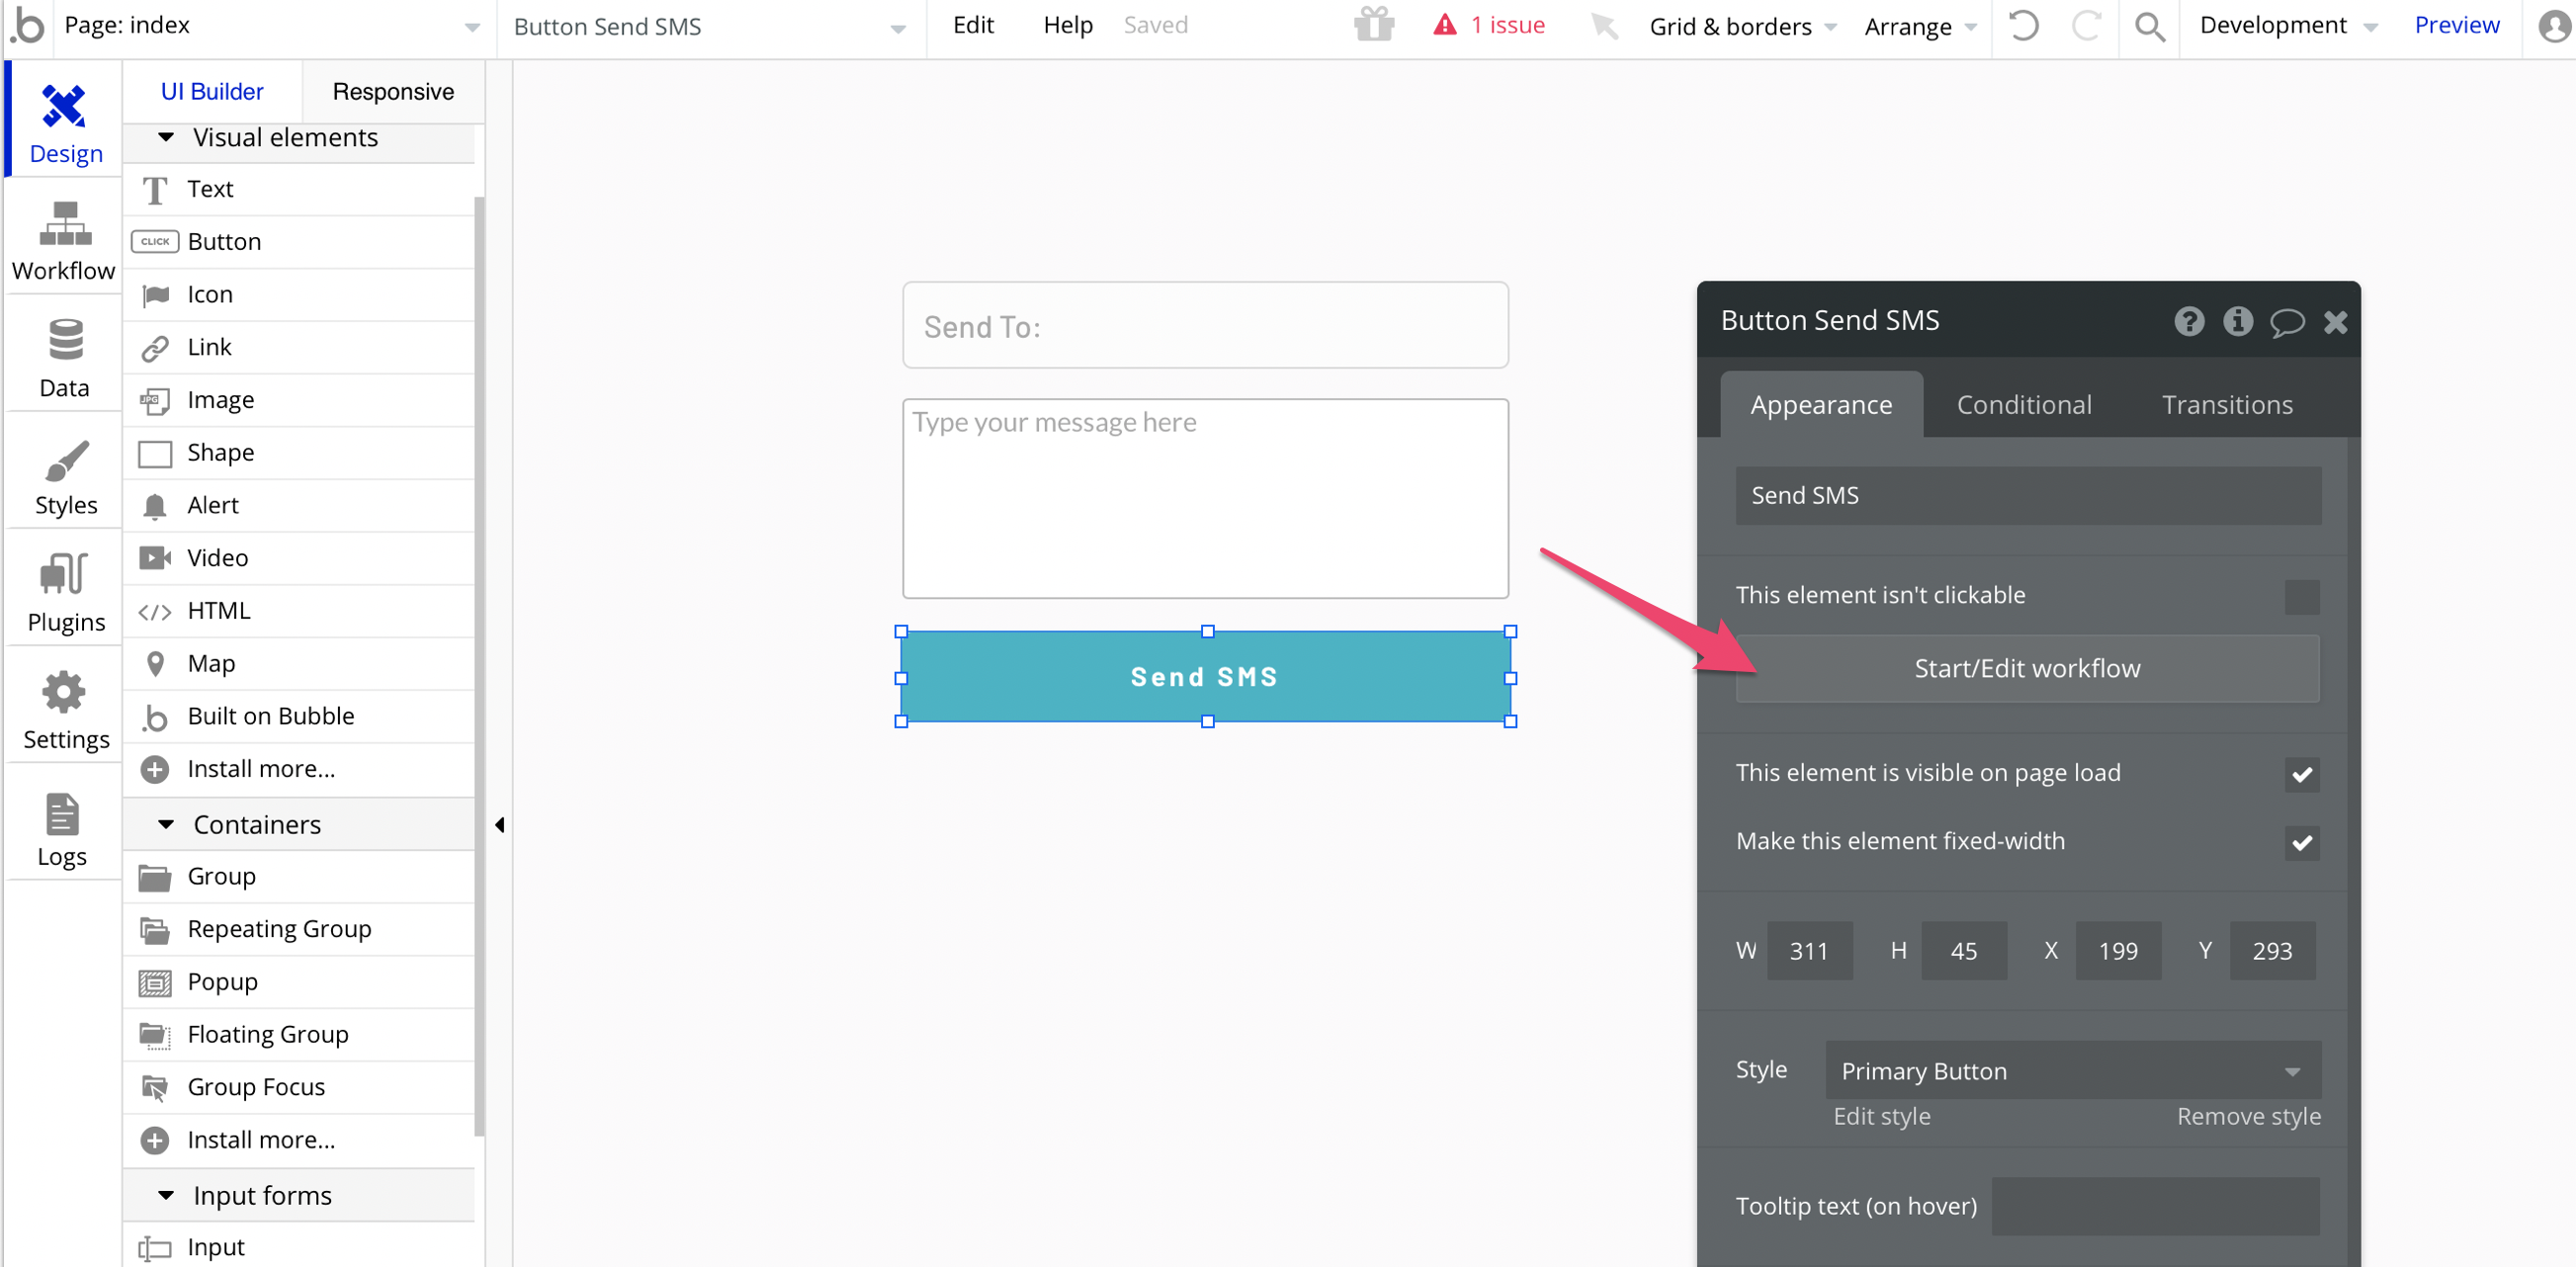Select the Built on Bubble element
The height and width of the screenshot is (1267, 2576).
(x=298, y=717)
